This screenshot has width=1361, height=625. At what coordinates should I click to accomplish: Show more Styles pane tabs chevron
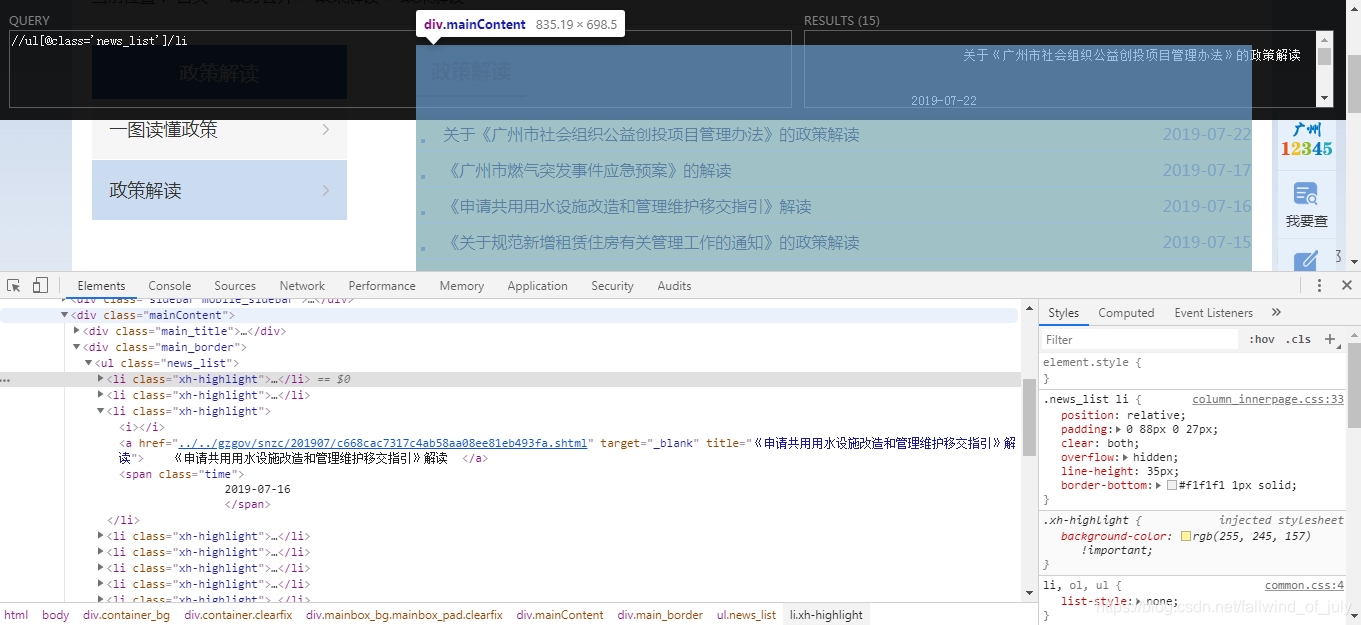(x=1276, y=313)
